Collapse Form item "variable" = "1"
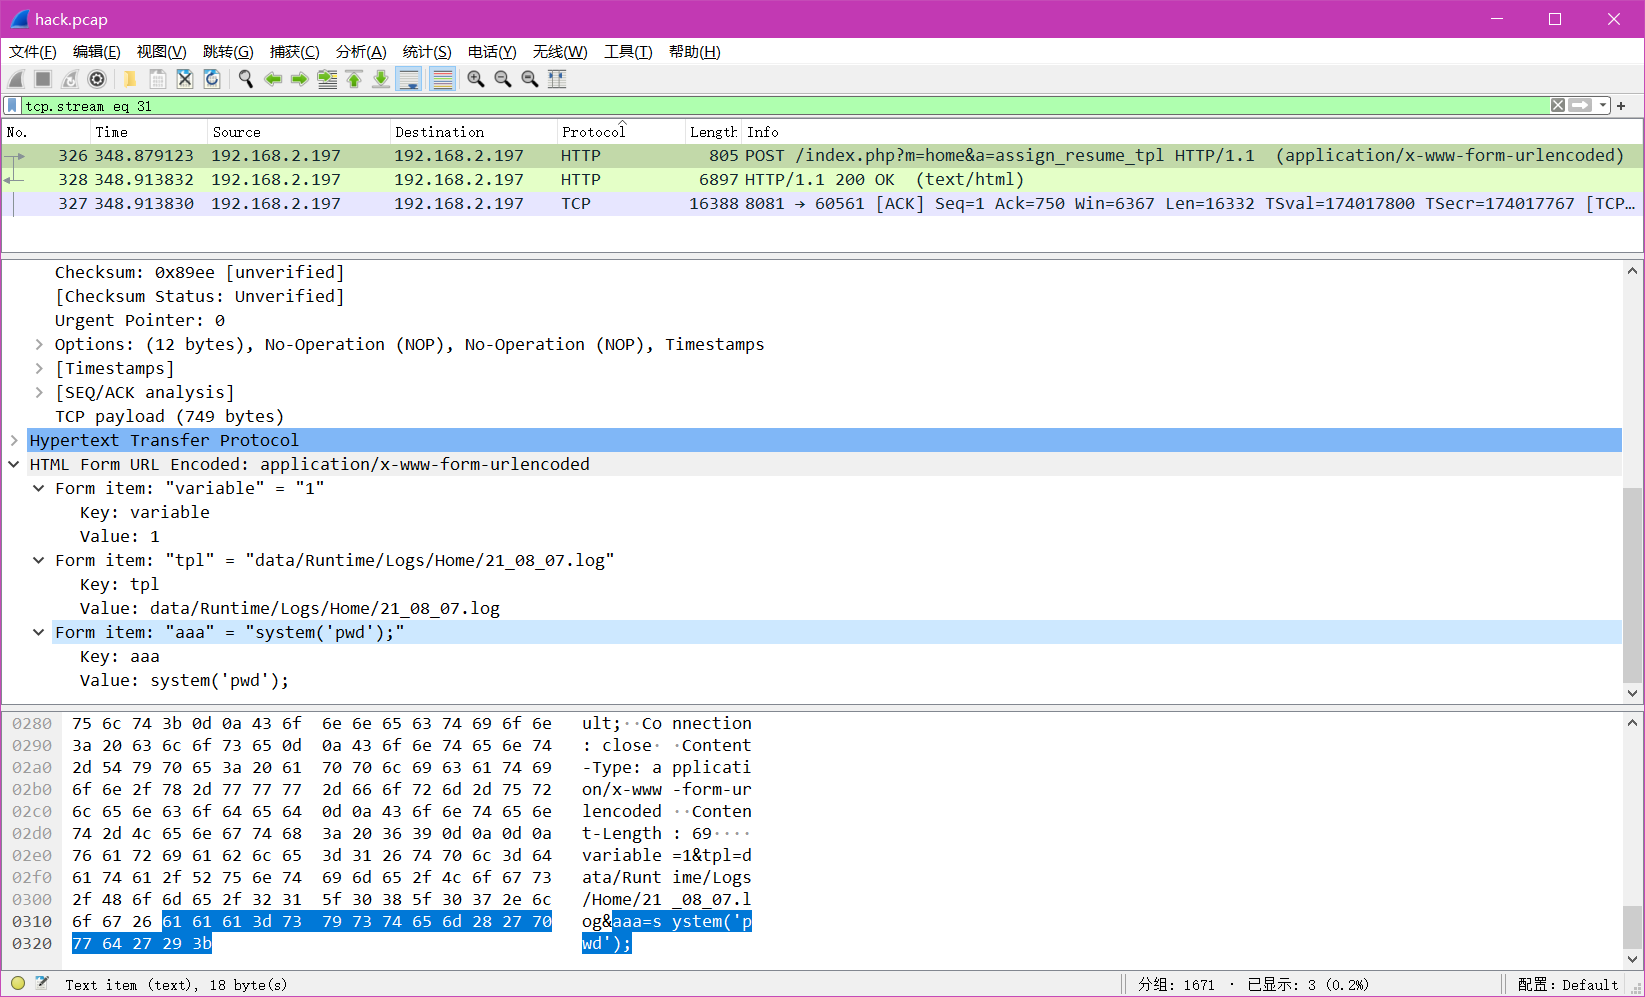Image resolution: width=1645 pixels, height=997 pixels. [x=39, y=489]
